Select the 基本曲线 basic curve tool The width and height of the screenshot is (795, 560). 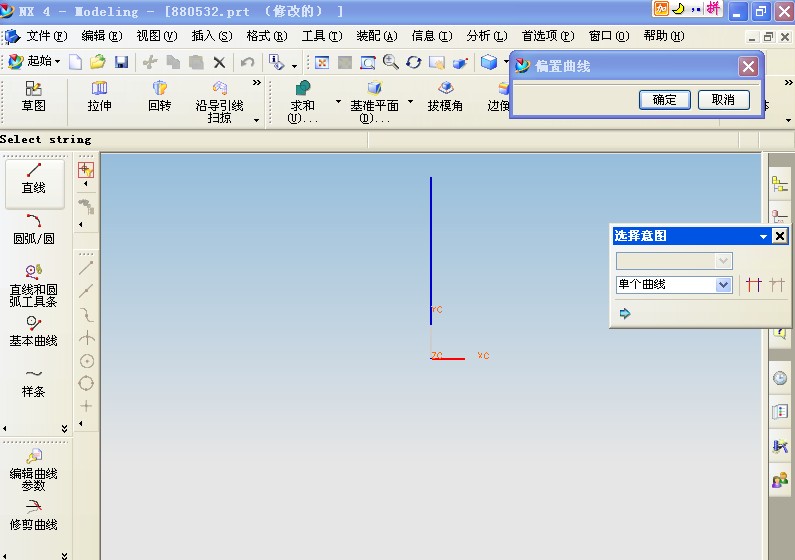(33, 331)
